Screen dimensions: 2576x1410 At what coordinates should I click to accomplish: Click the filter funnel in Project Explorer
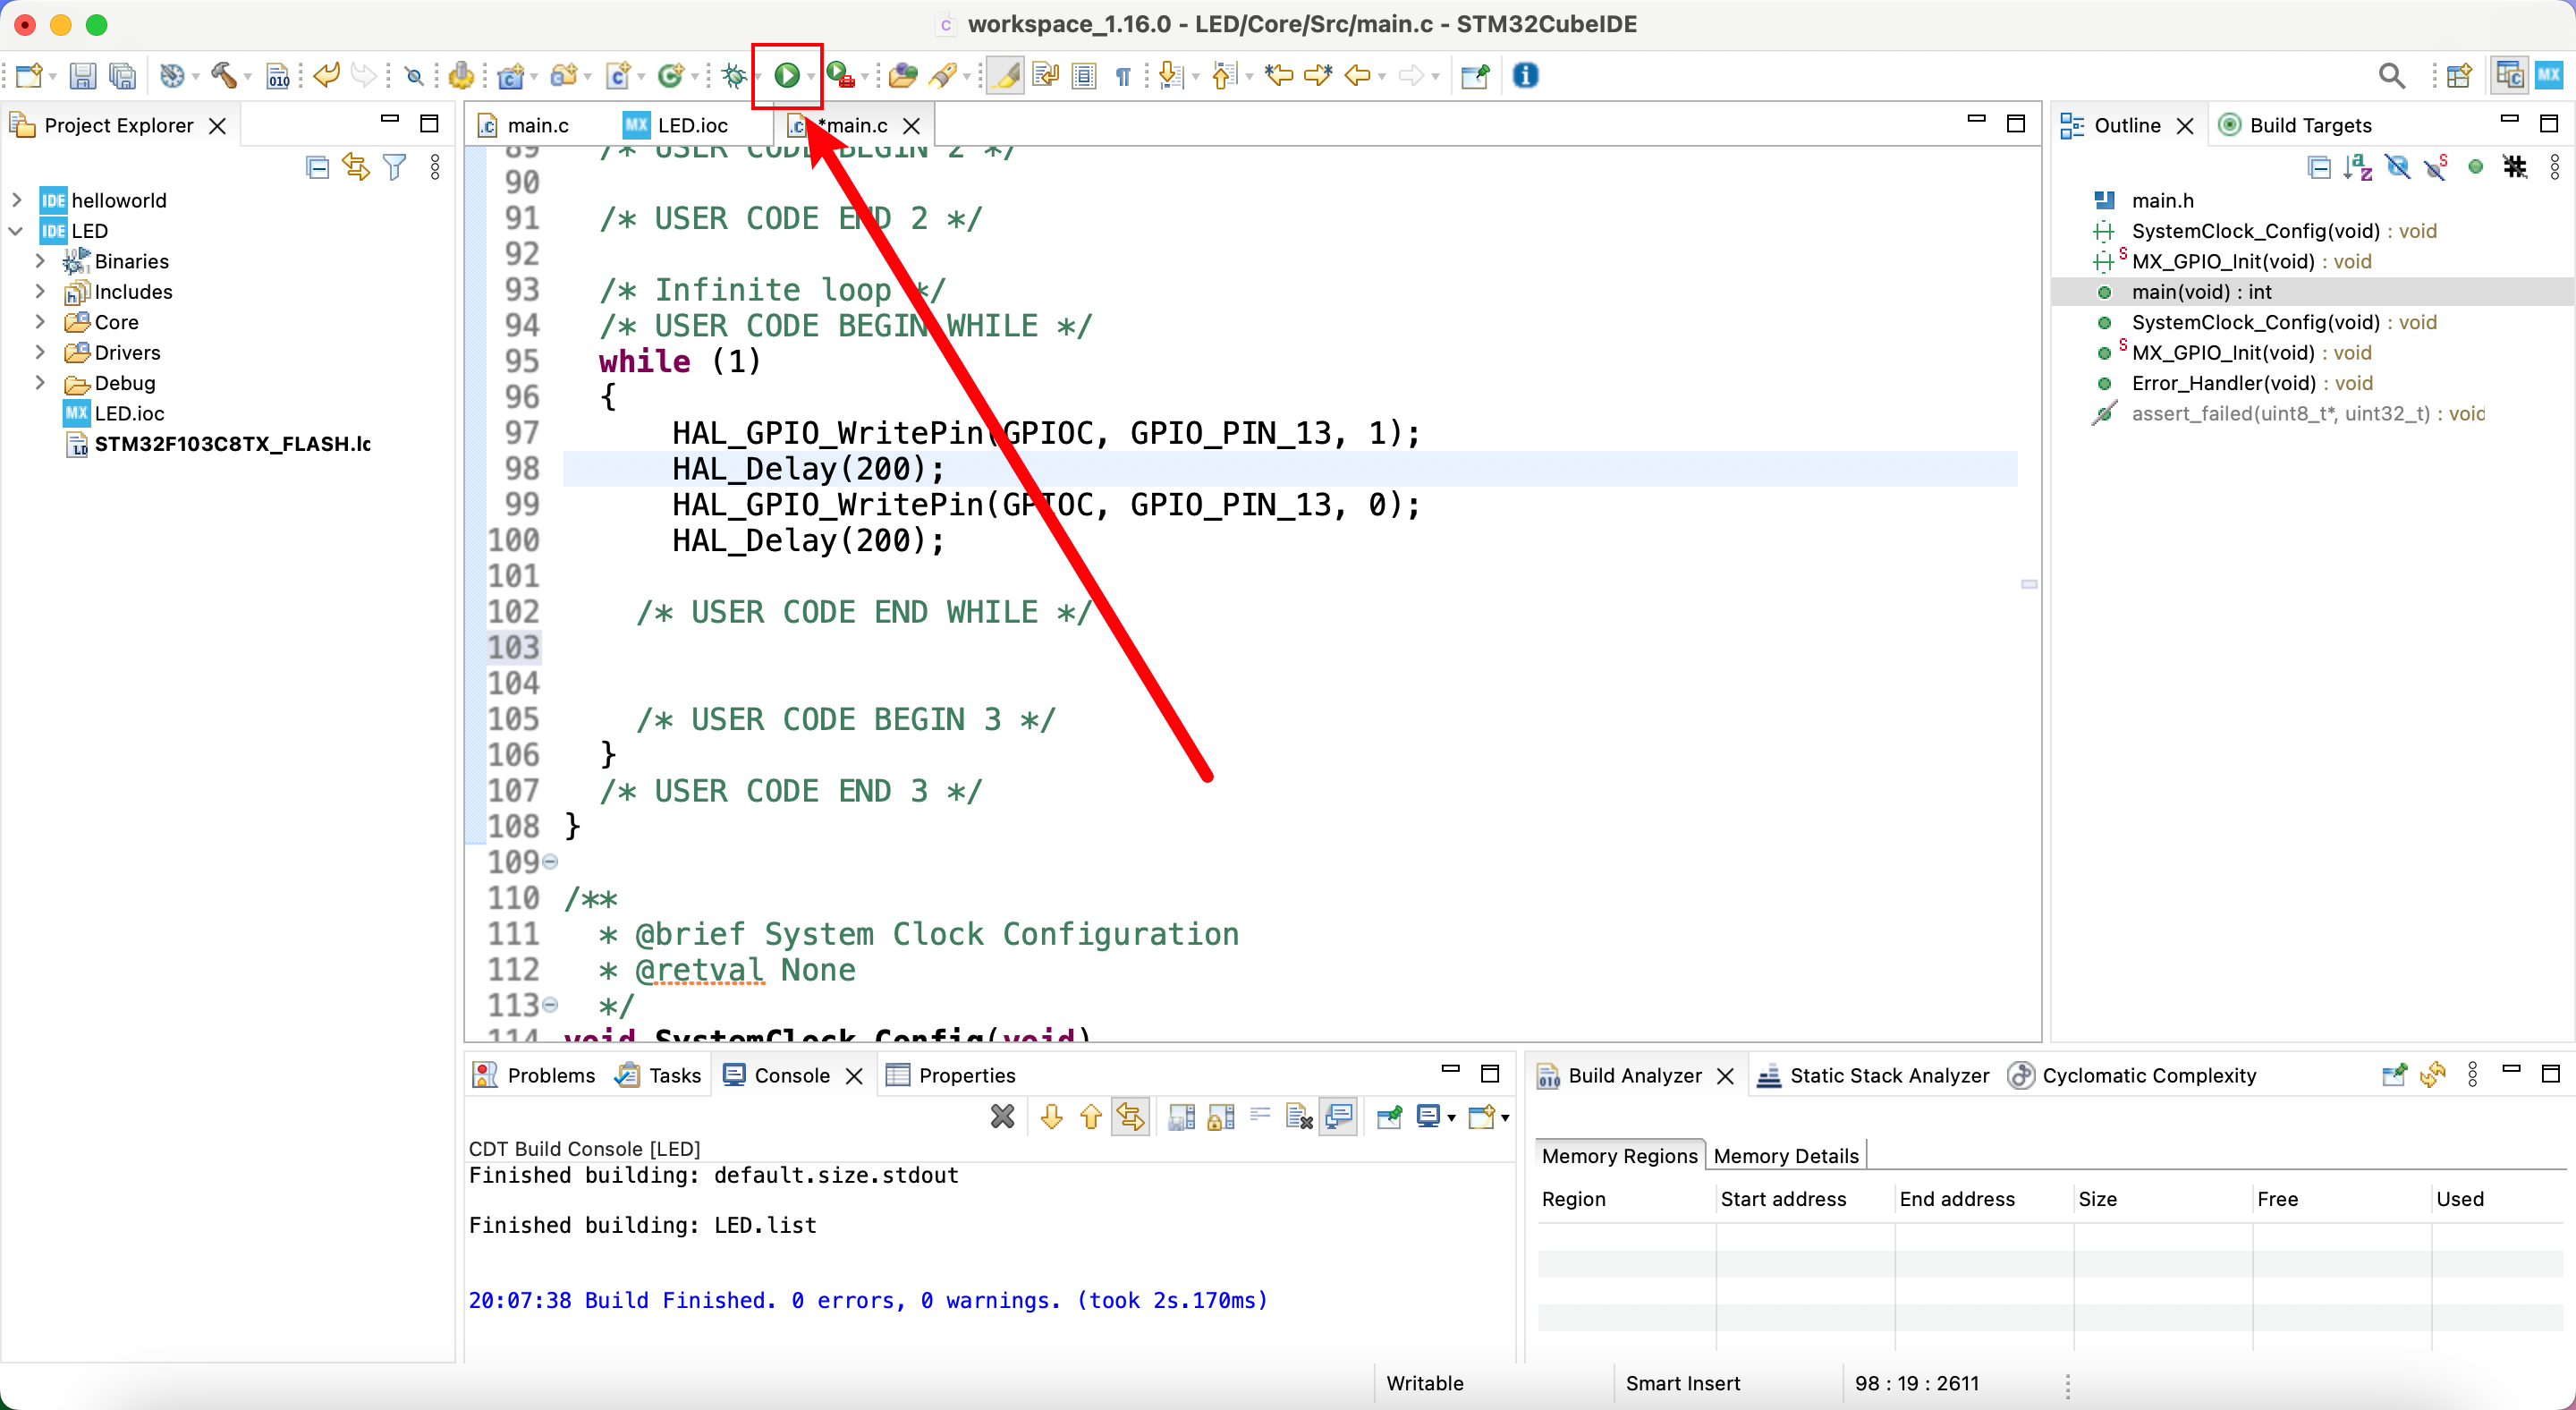[395, 167]
